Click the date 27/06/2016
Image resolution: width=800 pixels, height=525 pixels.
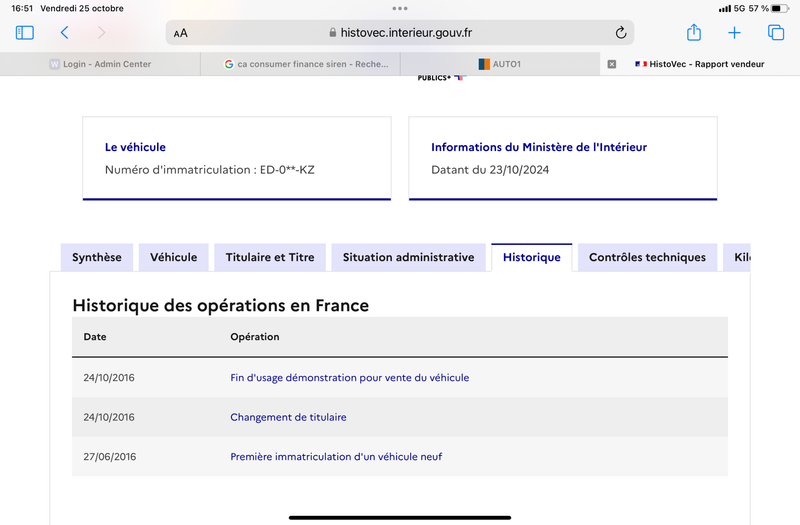tap(110, 457)
